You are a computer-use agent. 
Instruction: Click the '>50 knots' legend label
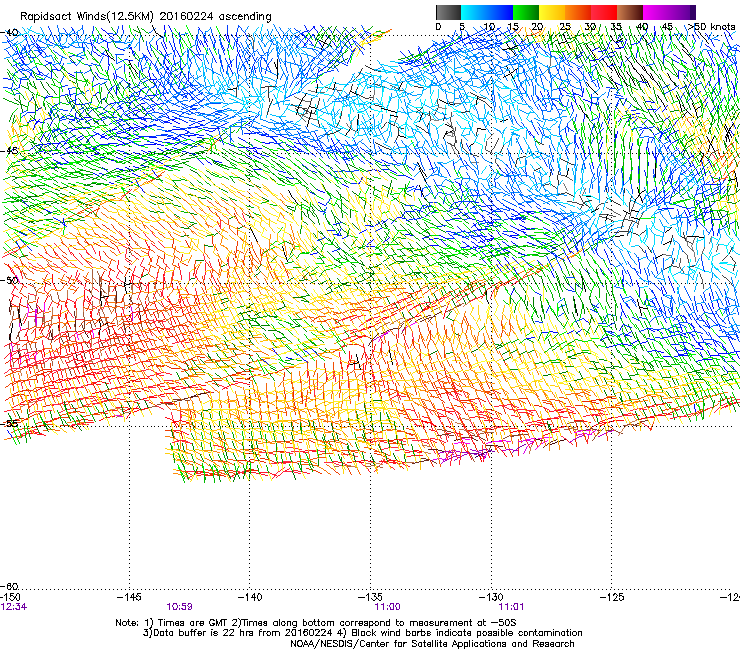coord(712,27)
